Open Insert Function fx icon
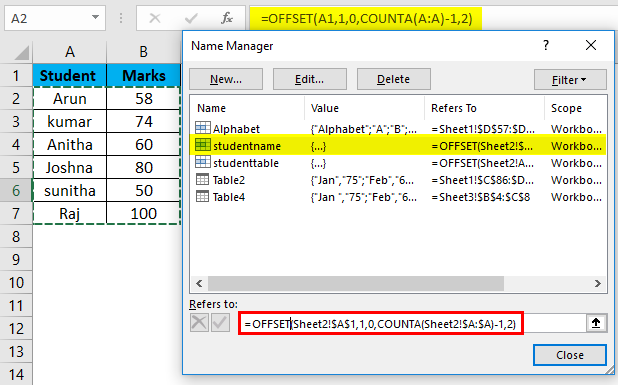 tap(227, 18)
